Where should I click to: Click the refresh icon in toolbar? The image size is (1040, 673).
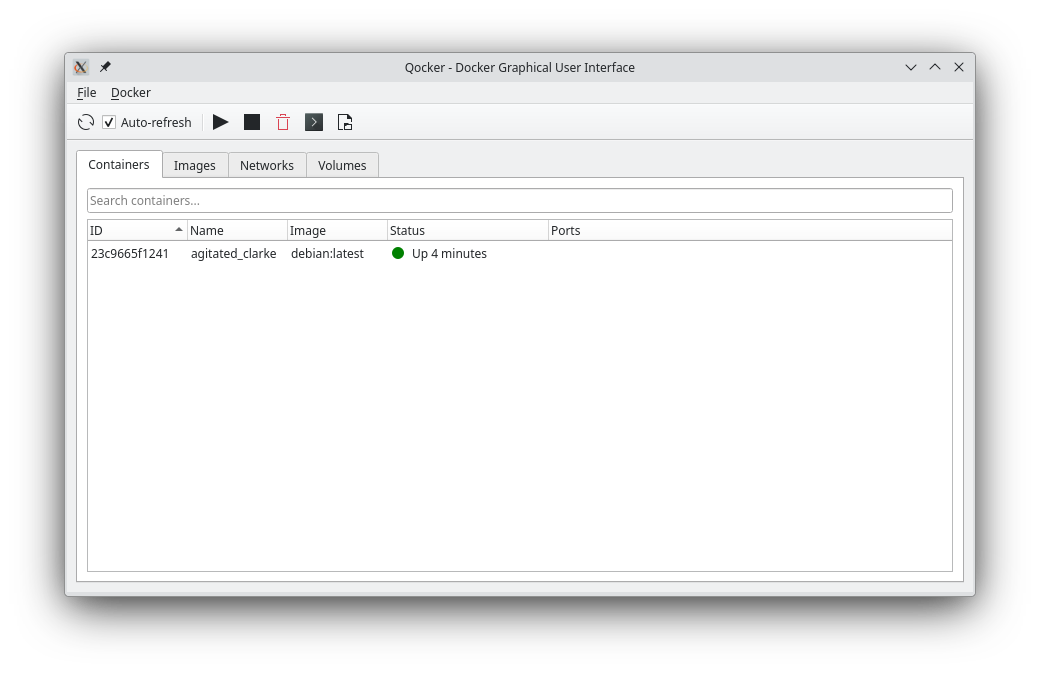[86, 122]
